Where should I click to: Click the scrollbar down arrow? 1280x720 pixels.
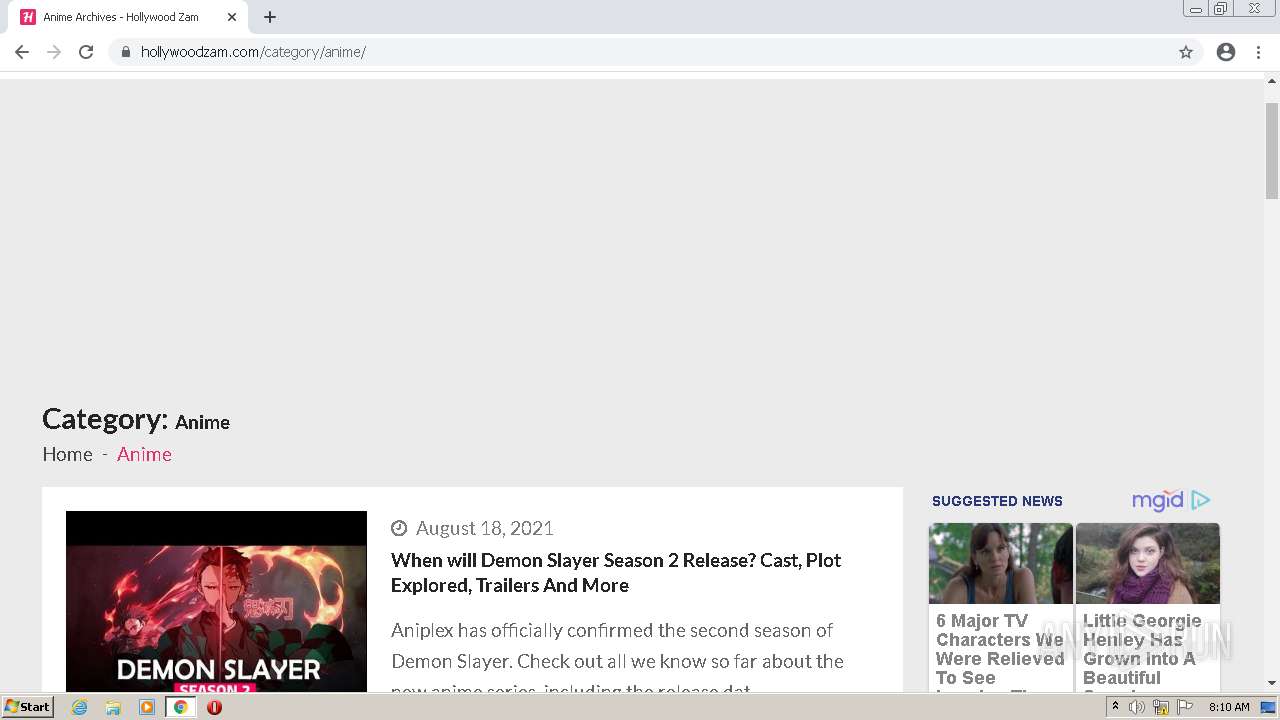(1272, 683)
